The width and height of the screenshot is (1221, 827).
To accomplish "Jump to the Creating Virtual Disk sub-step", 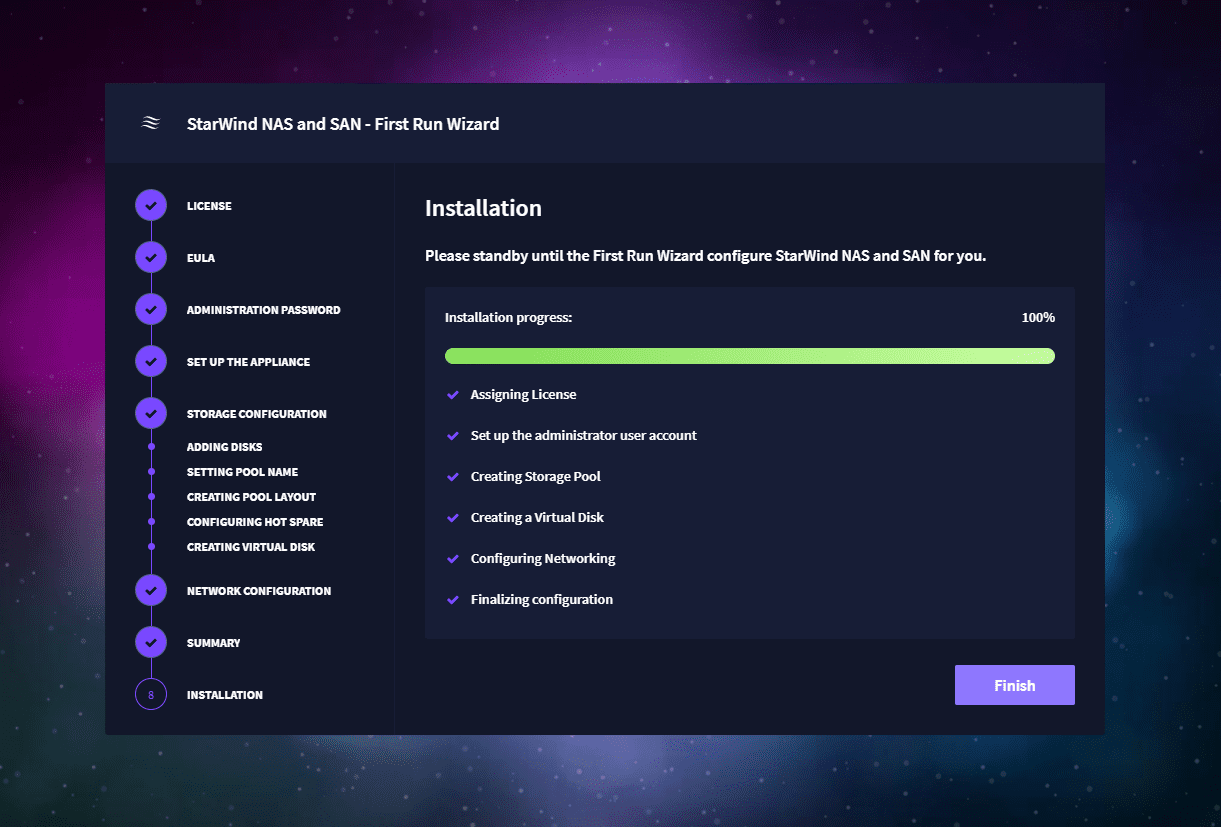I will [250, 547].
